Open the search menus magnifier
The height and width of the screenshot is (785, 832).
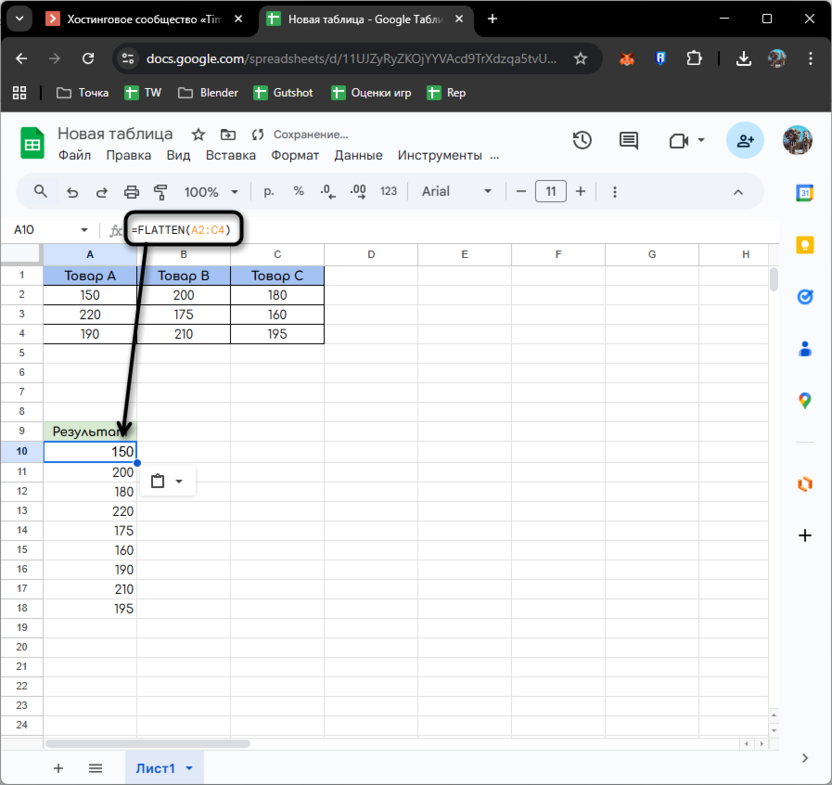pos(40,192)
